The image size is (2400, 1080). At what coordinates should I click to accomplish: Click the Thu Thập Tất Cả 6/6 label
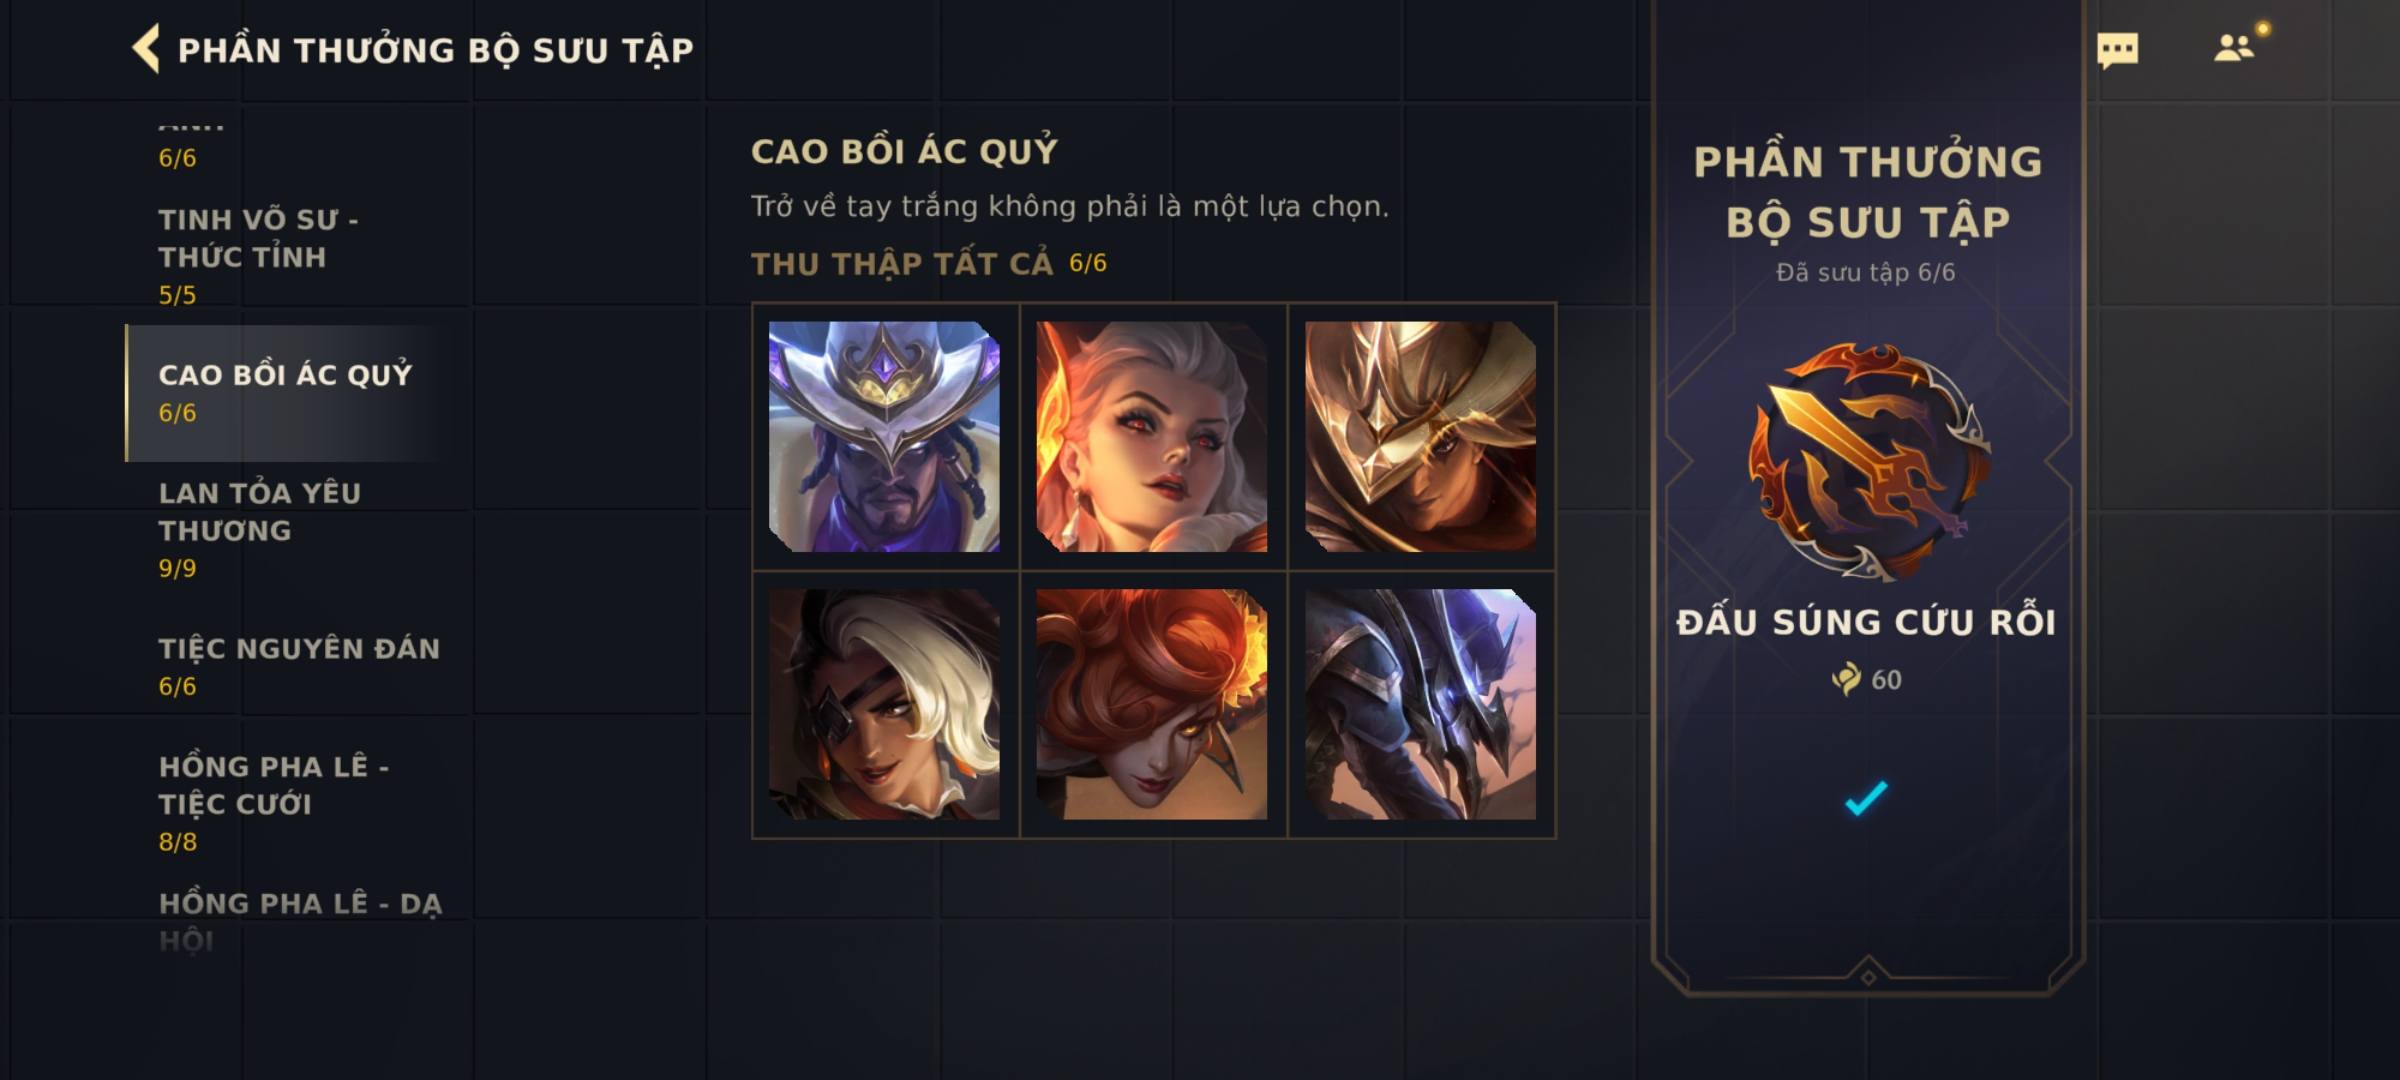click(929, 263)
